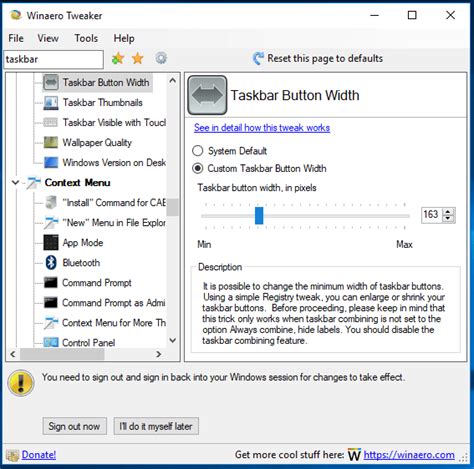Select Command Prompt as Admin tree label
This screenshot has height=469, width=474.
click(114, 303)
